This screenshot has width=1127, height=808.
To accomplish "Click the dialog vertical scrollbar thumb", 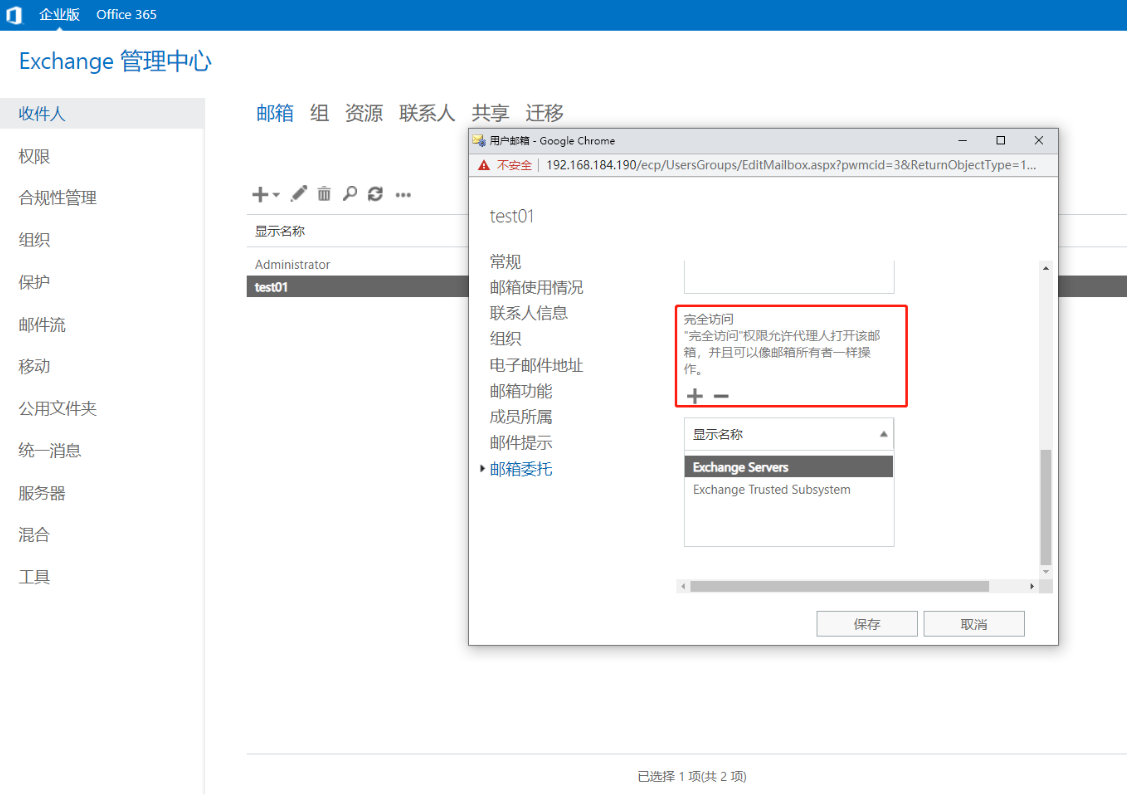I will [x=1046, y=507].
